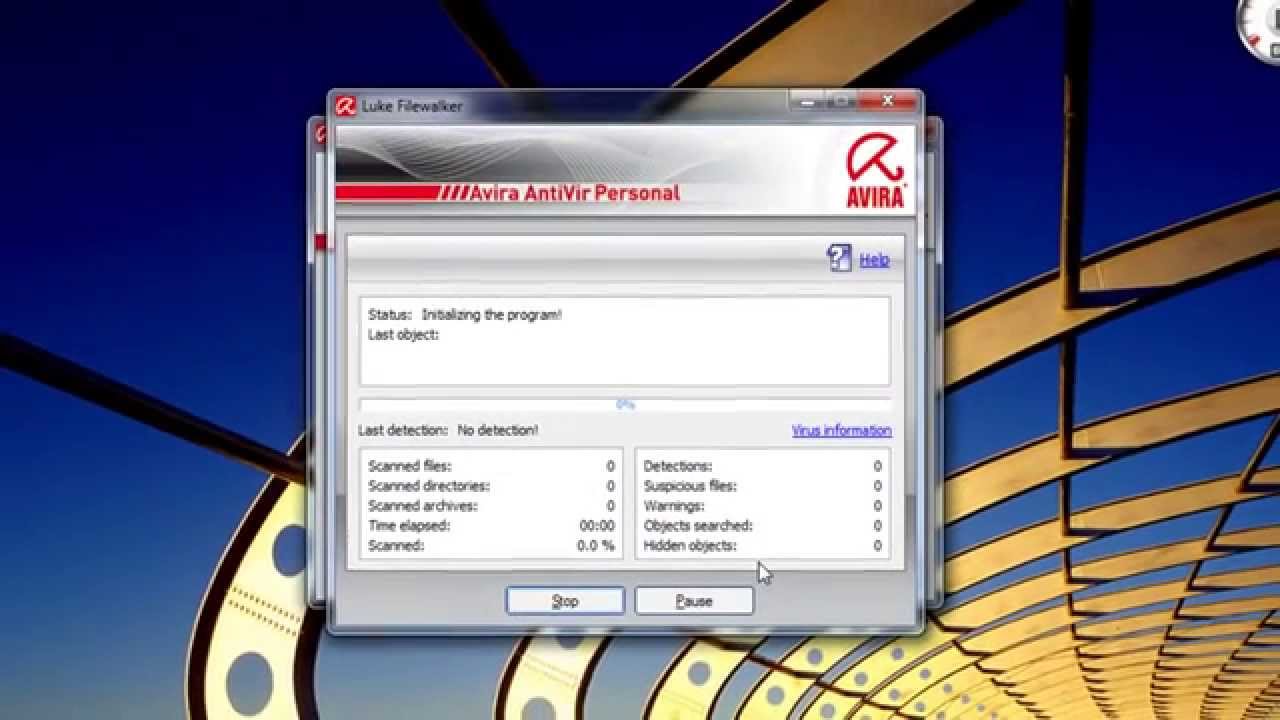This screenshot has height=720, width=1280.
Task: Close the Luke Filewalker window
Action: tap(887, 101)
